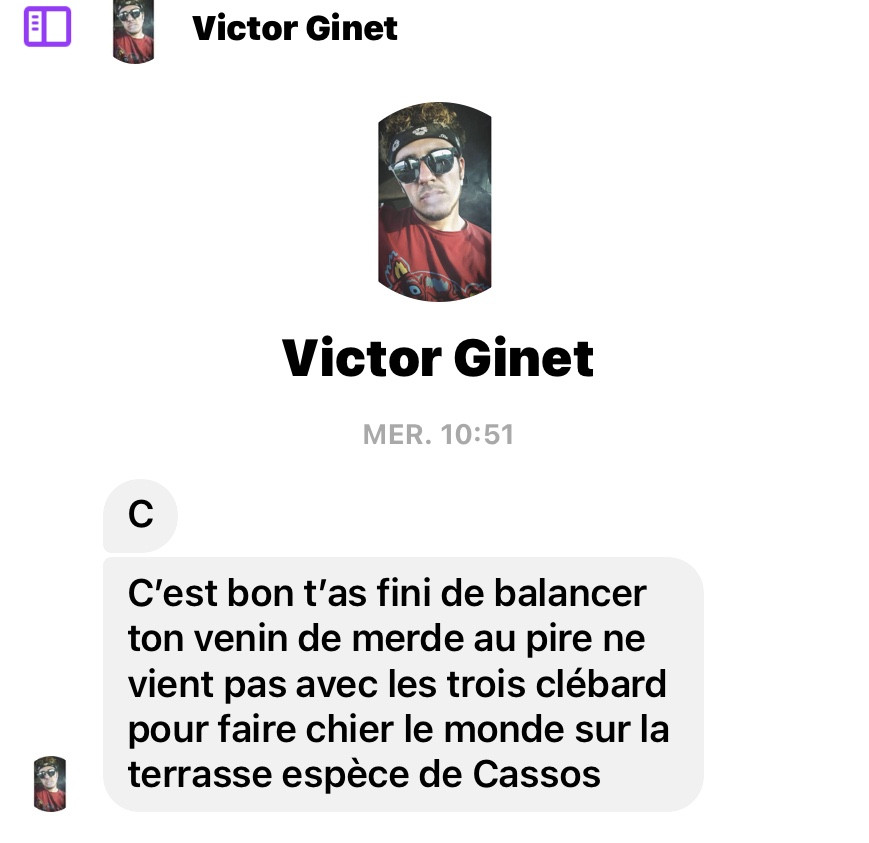Click the sunglasses in the large profile picture
The height and width of the screenshot is (843, 869).
click(426, 165)
